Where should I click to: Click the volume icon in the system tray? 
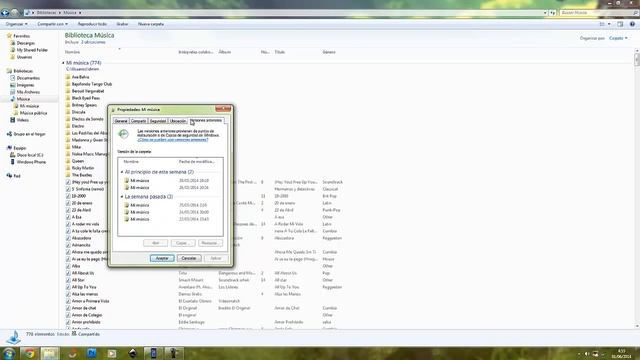tap(587, 354)
